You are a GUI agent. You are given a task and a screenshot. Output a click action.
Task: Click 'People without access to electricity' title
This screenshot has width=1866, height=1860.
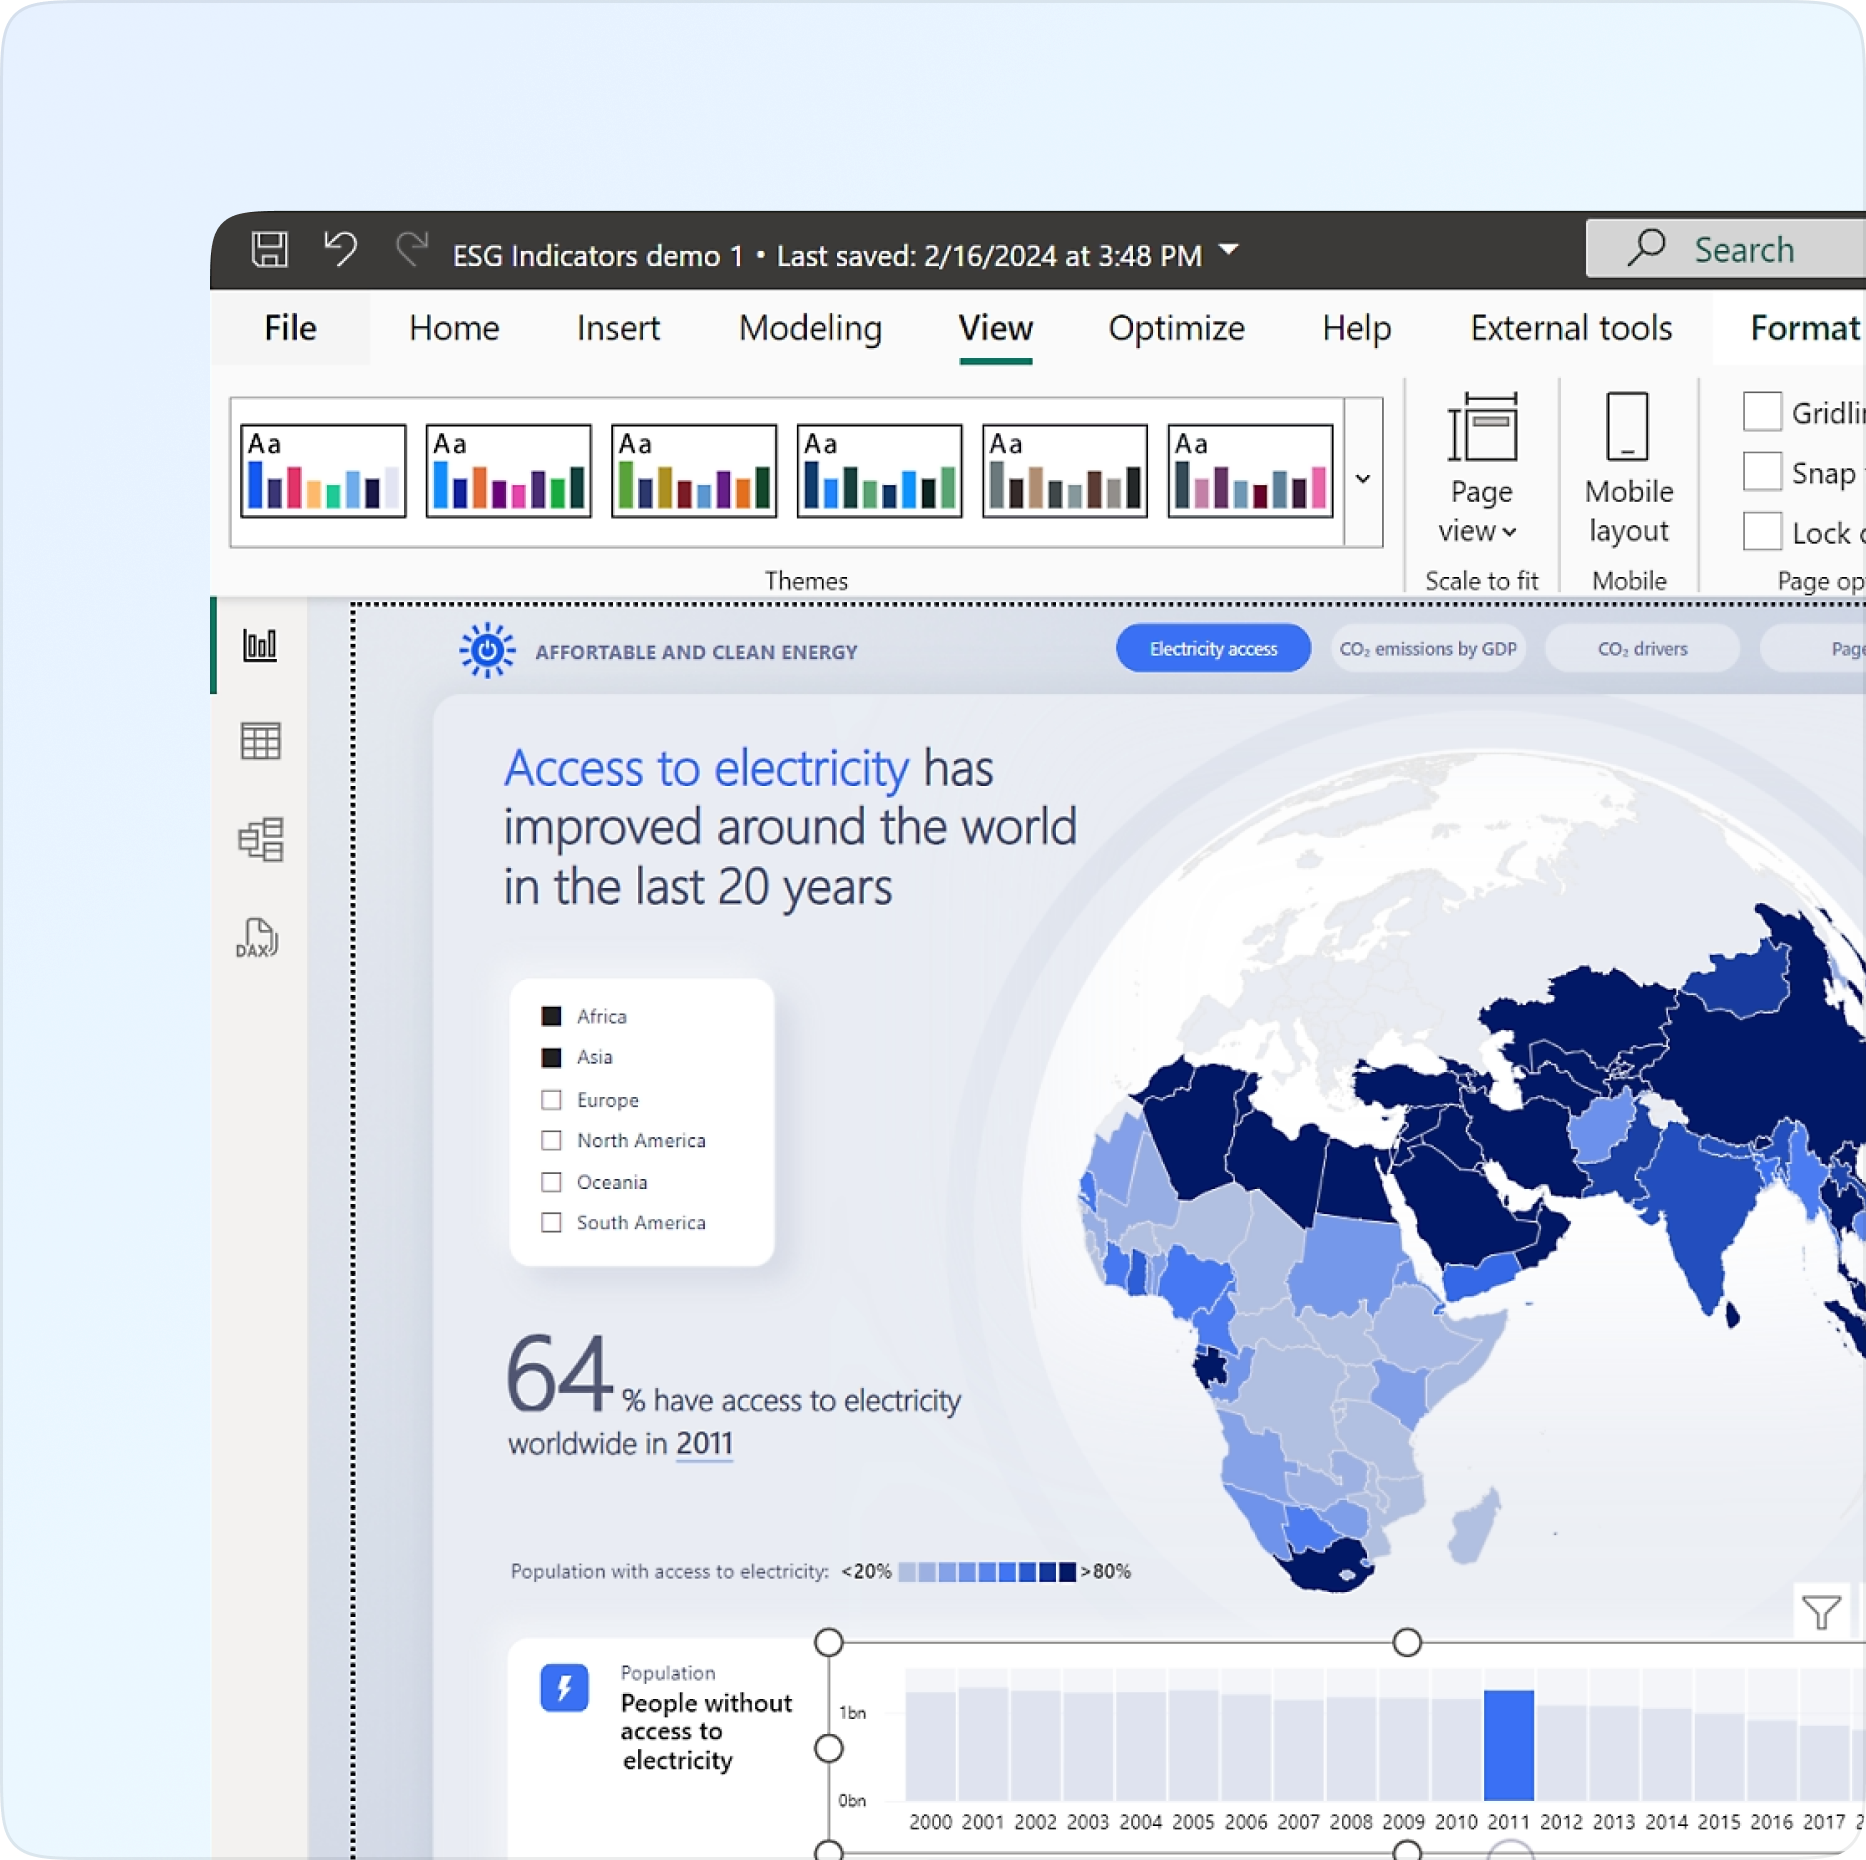tap(706, 1731)
